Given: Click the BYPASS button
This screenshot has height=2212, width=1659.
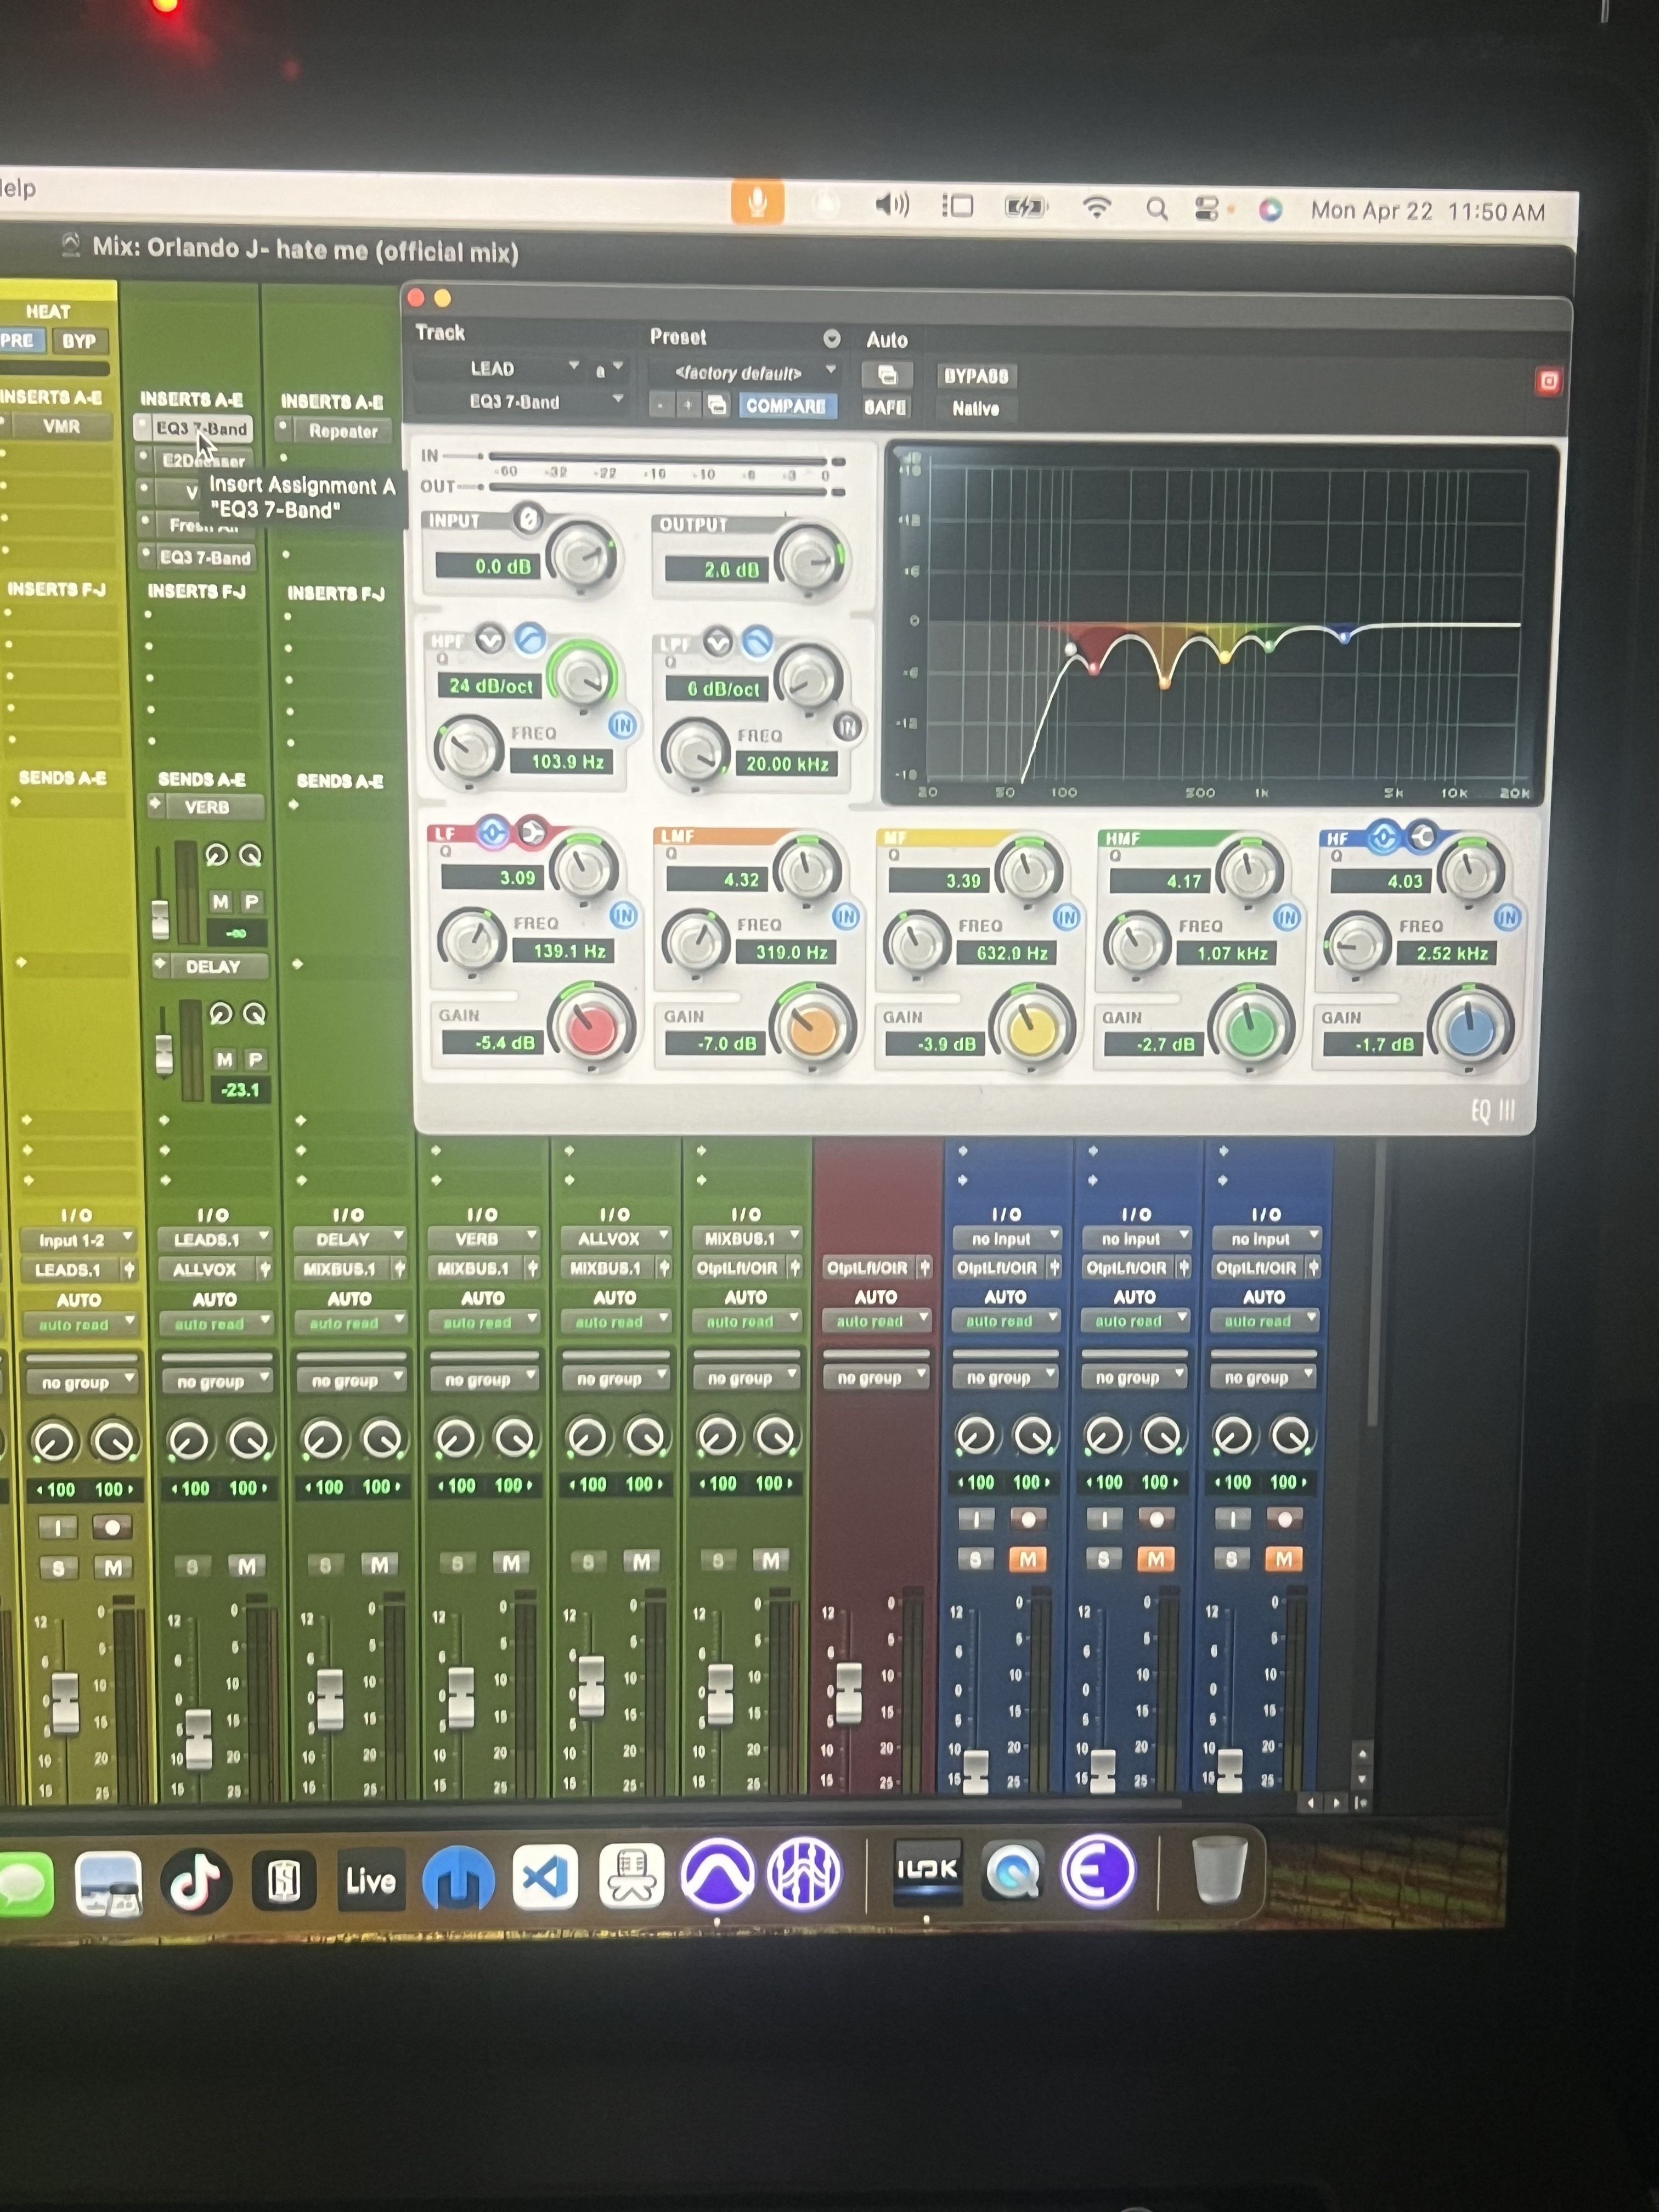Looking at the screenshot, I should point(976,376).
